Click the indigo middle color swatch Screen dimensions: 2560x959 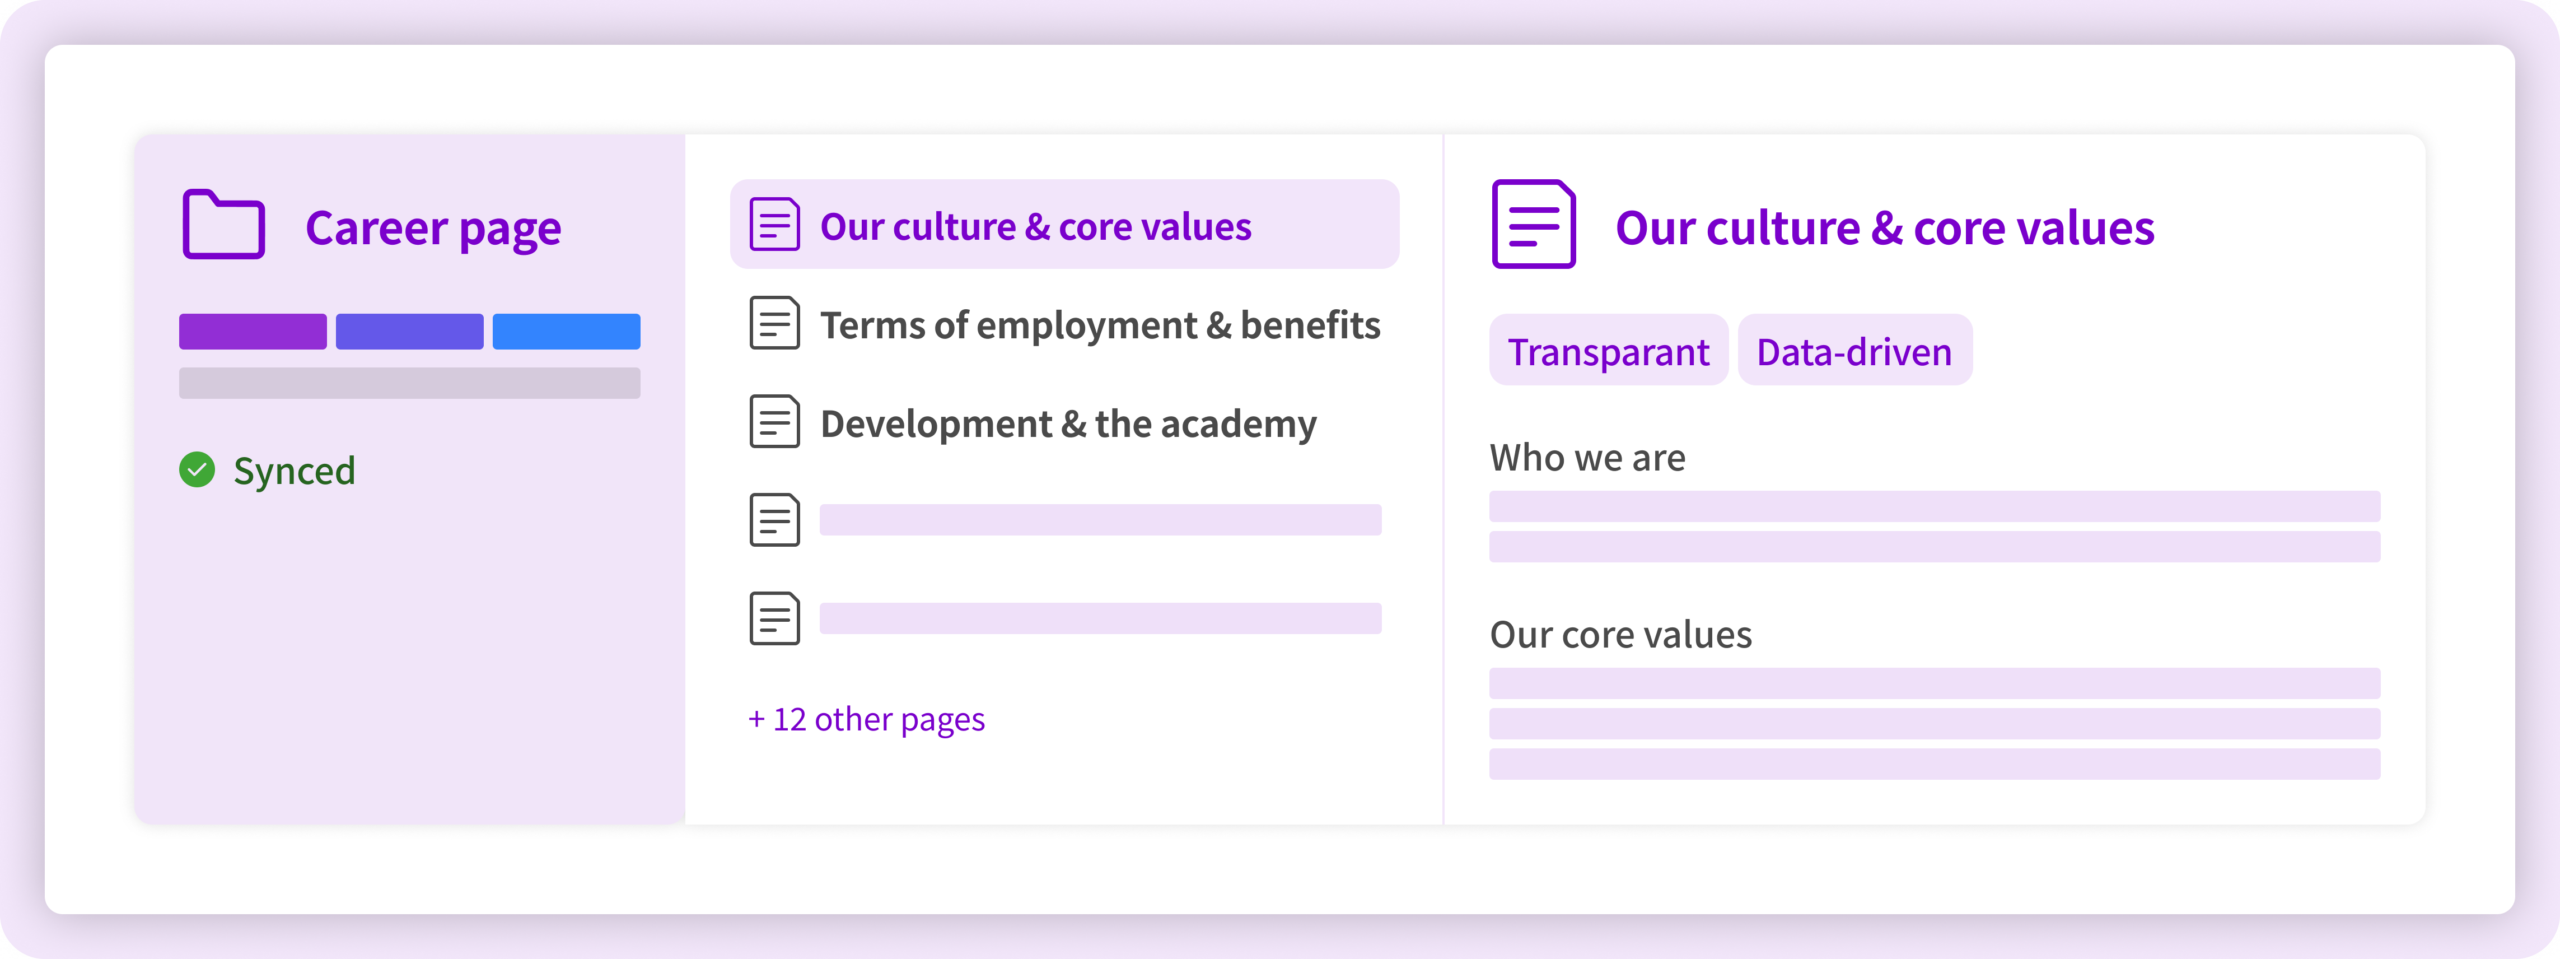(409, 331)
